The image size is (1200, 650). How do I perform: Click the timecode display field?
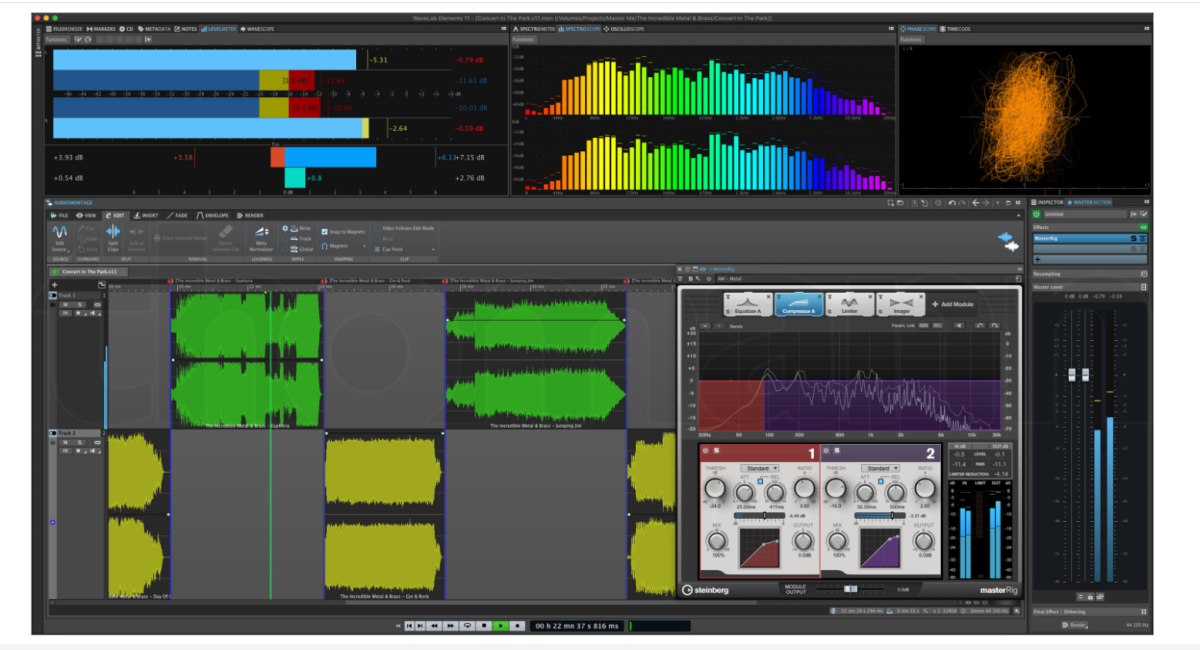point(577,625)
